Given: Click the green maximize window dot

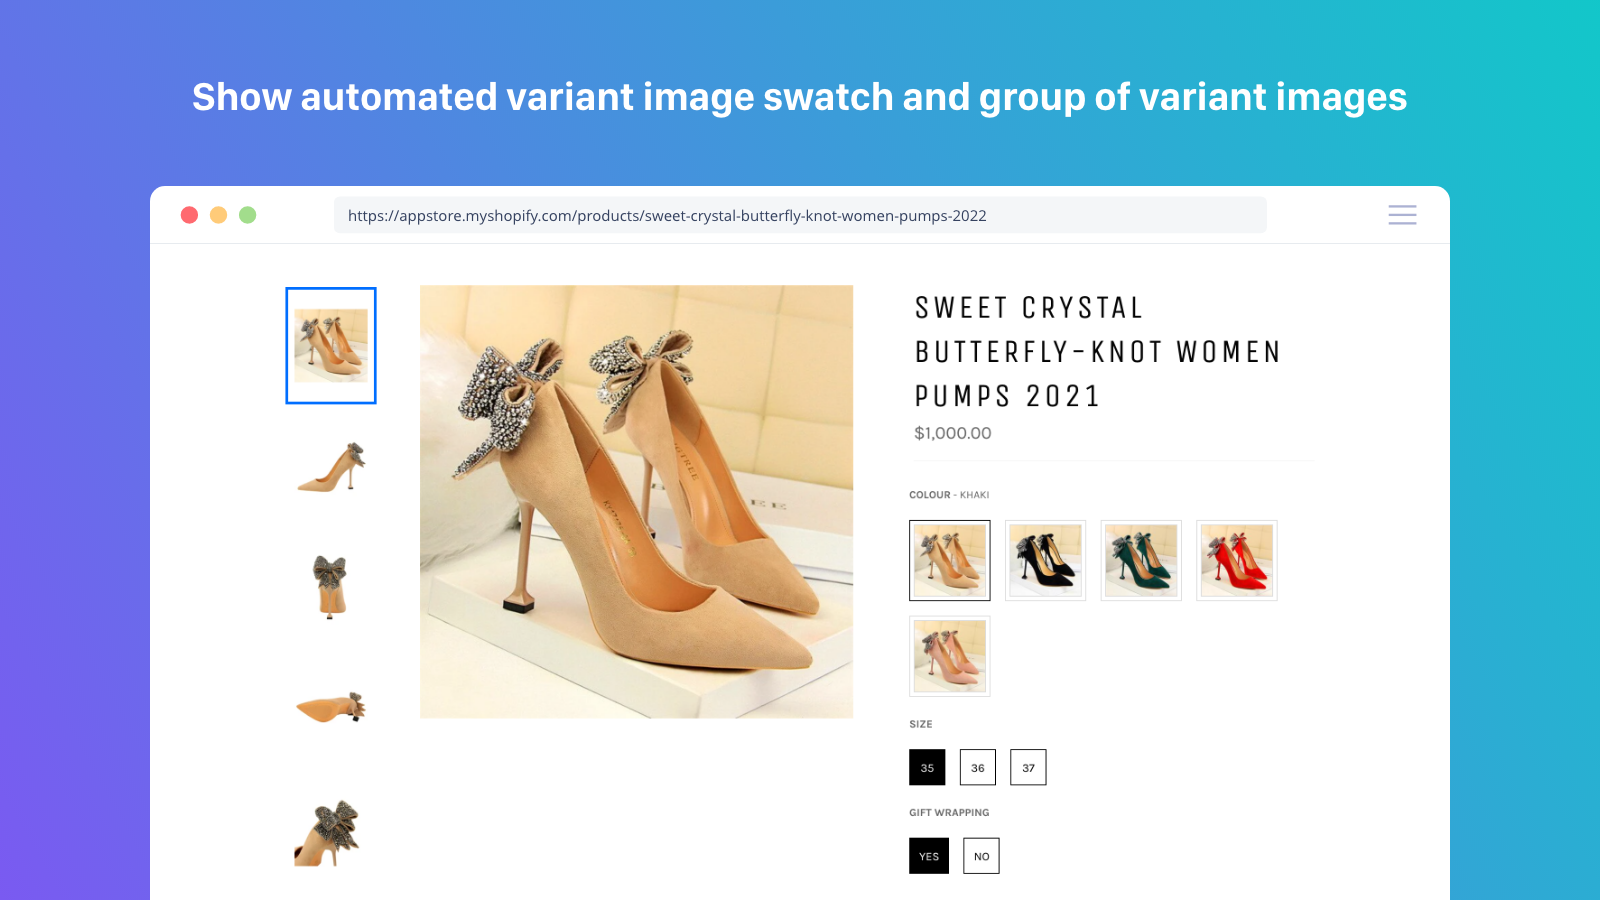Looking at the screenshot, I should tap(248, 215).
